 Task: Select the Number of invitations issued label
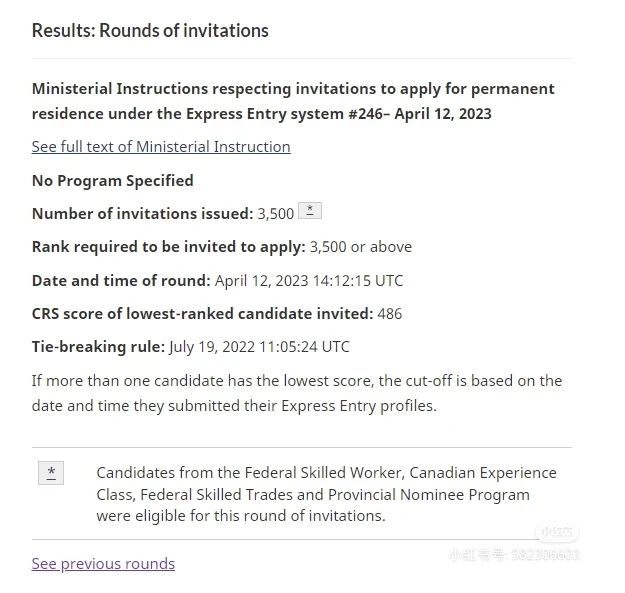(x=143, y=214)
